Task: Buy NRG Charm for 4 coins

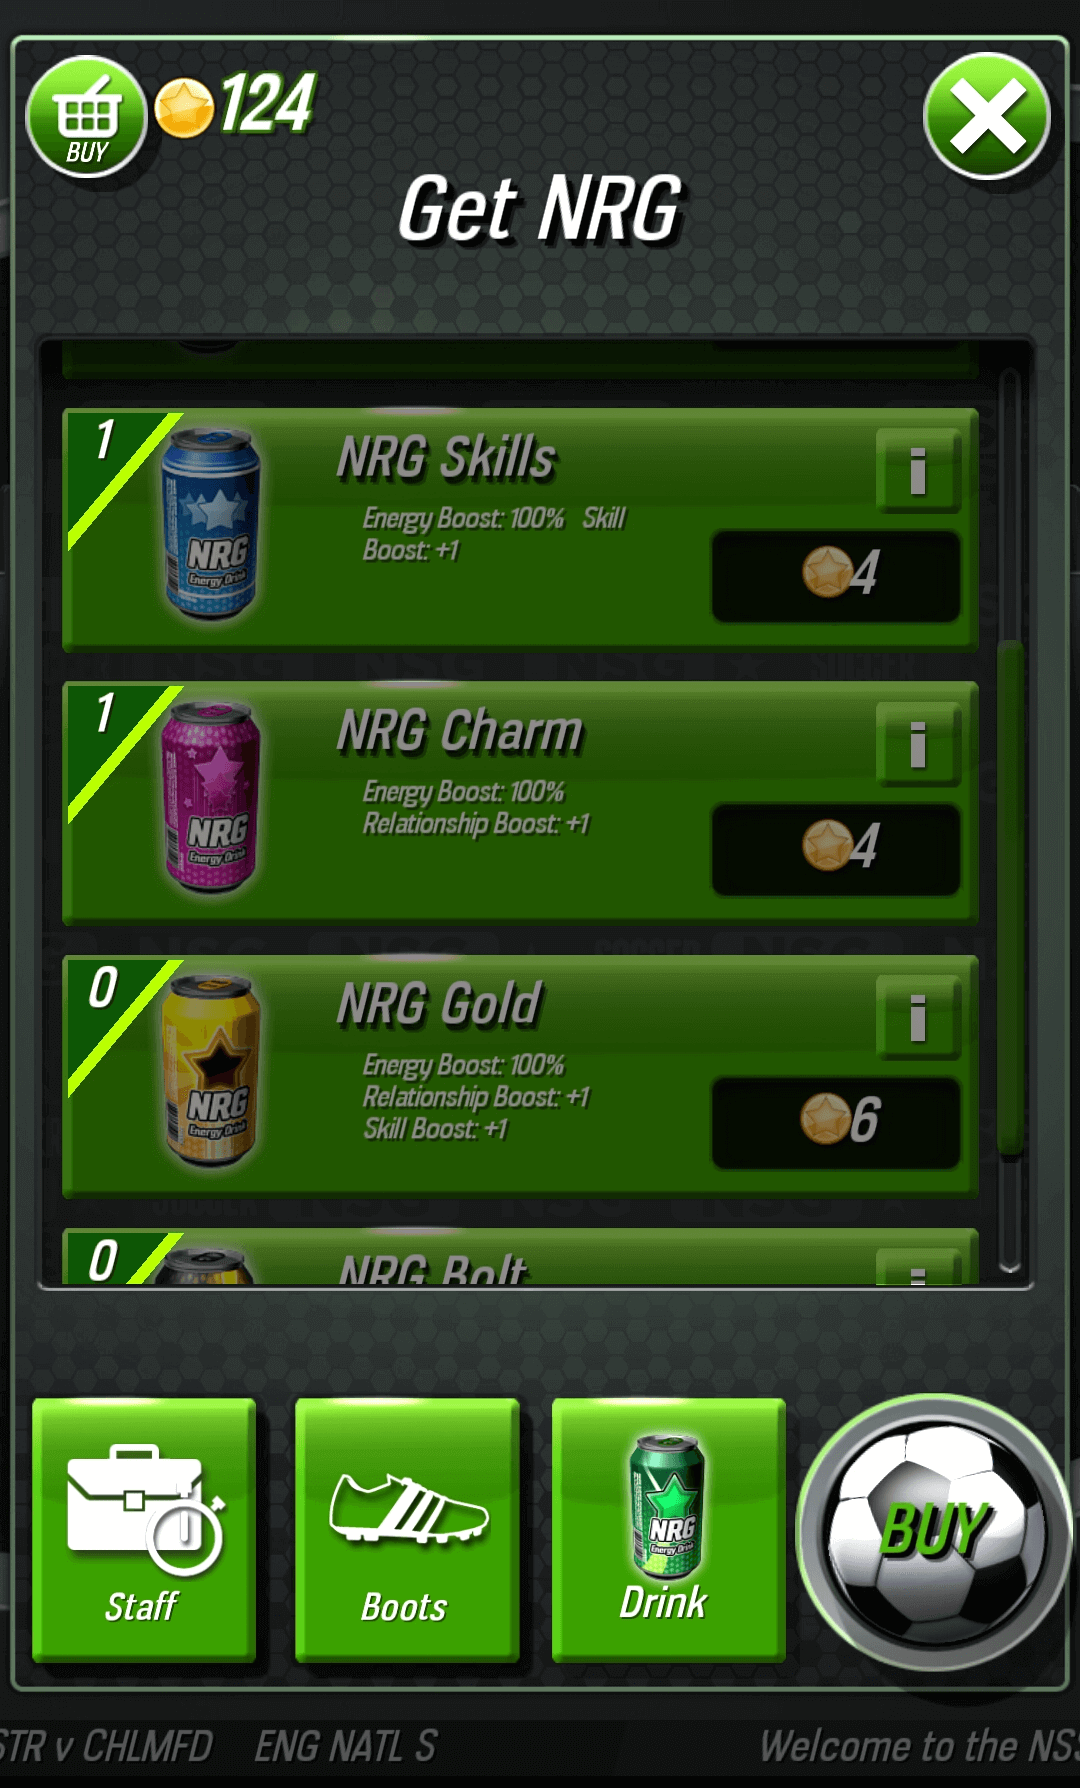Action: [836, 850]
